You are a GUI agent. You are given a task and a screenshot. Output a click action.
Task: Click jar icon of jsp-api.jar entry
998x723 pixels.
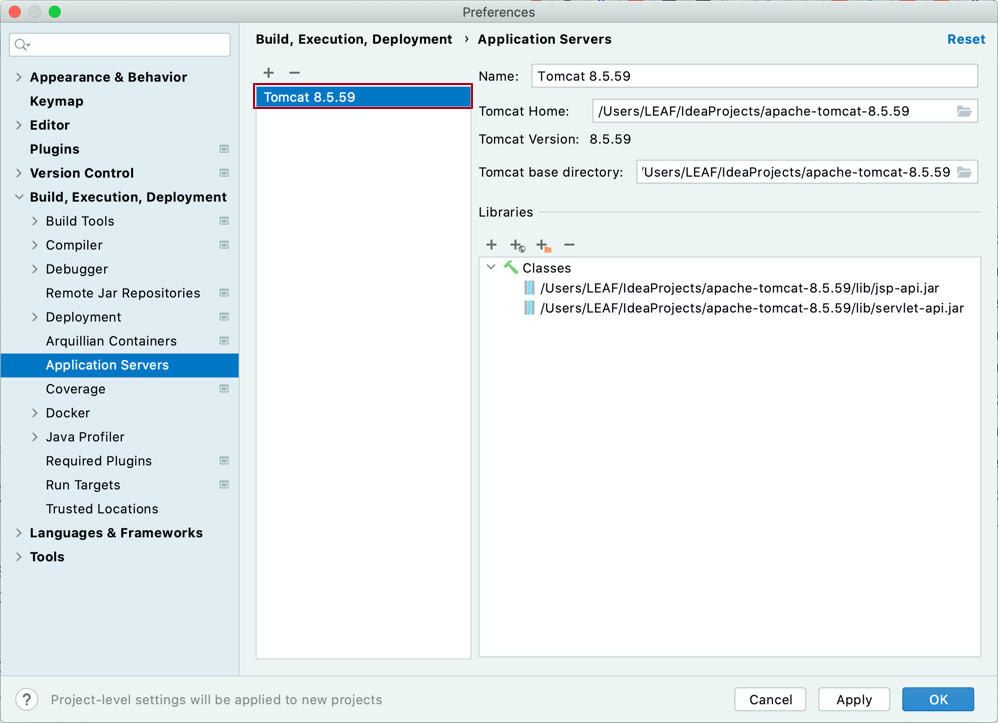pos(529,288)
